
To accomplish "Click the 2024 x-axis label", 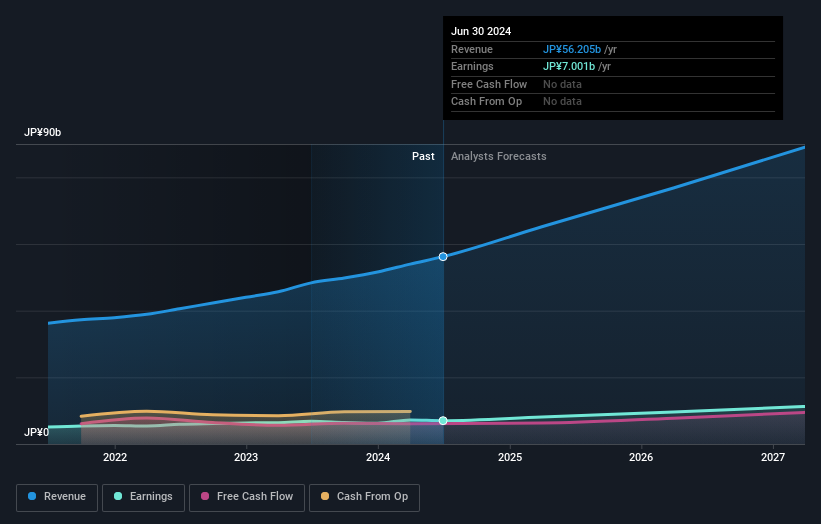I will point(378,458).
